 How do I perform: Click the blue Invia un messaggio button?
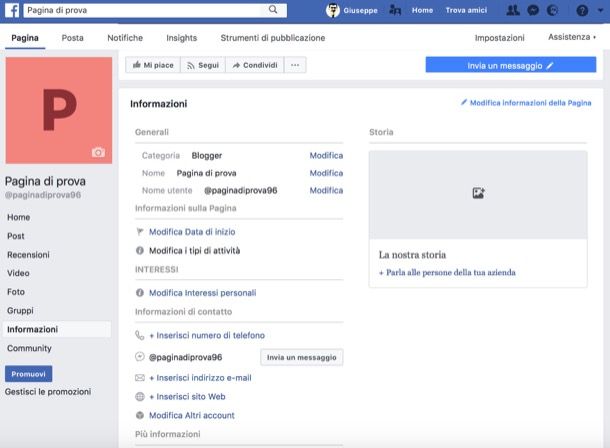[x=510, y=65]
